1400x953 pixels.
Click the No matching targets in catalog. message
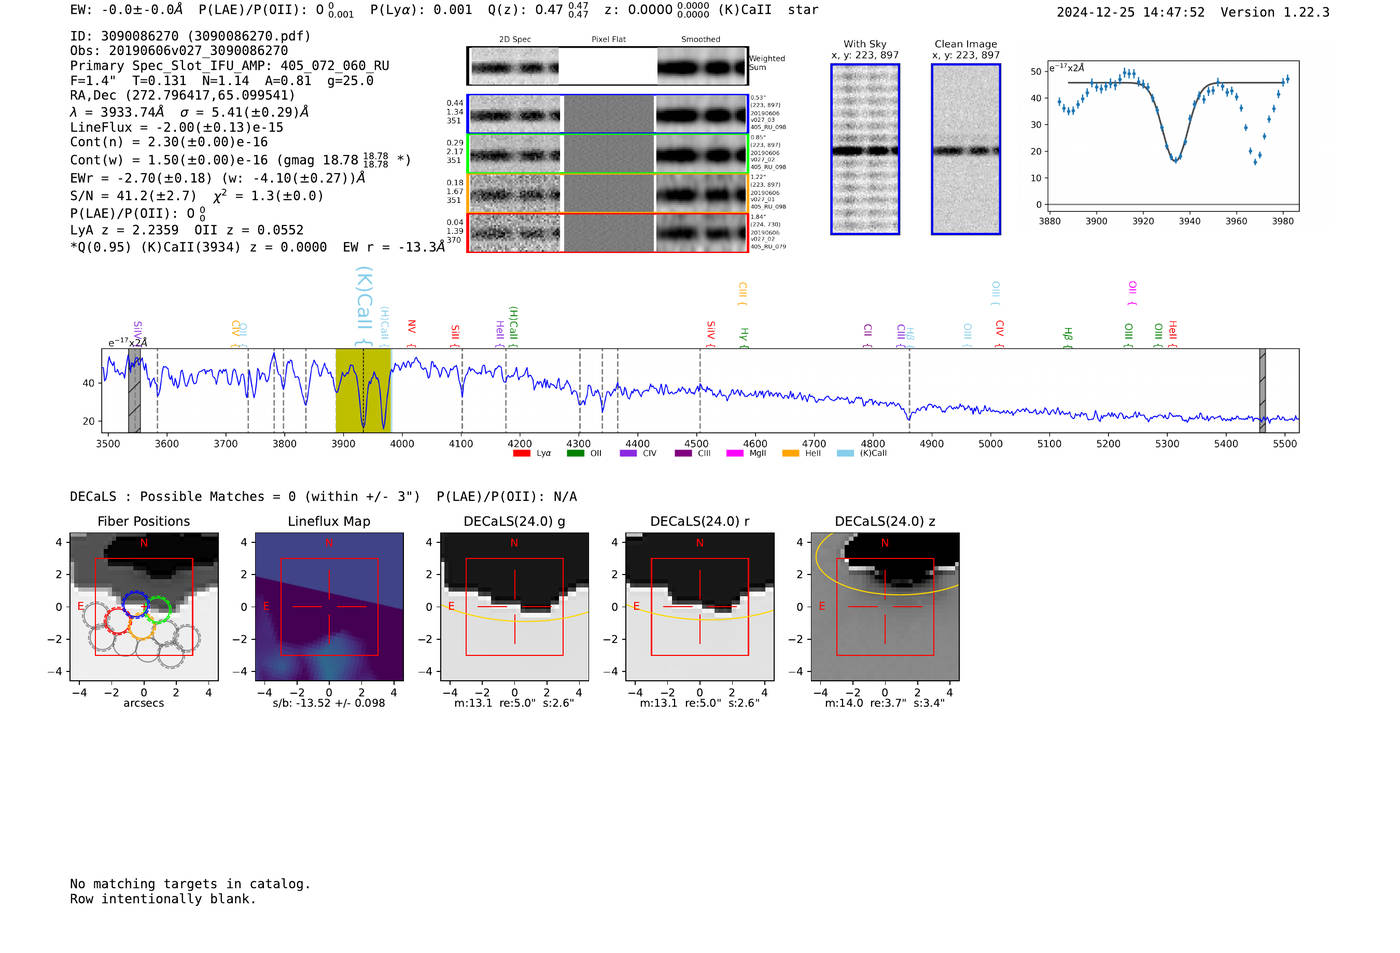pyautogui.click(x=190, y=884)
